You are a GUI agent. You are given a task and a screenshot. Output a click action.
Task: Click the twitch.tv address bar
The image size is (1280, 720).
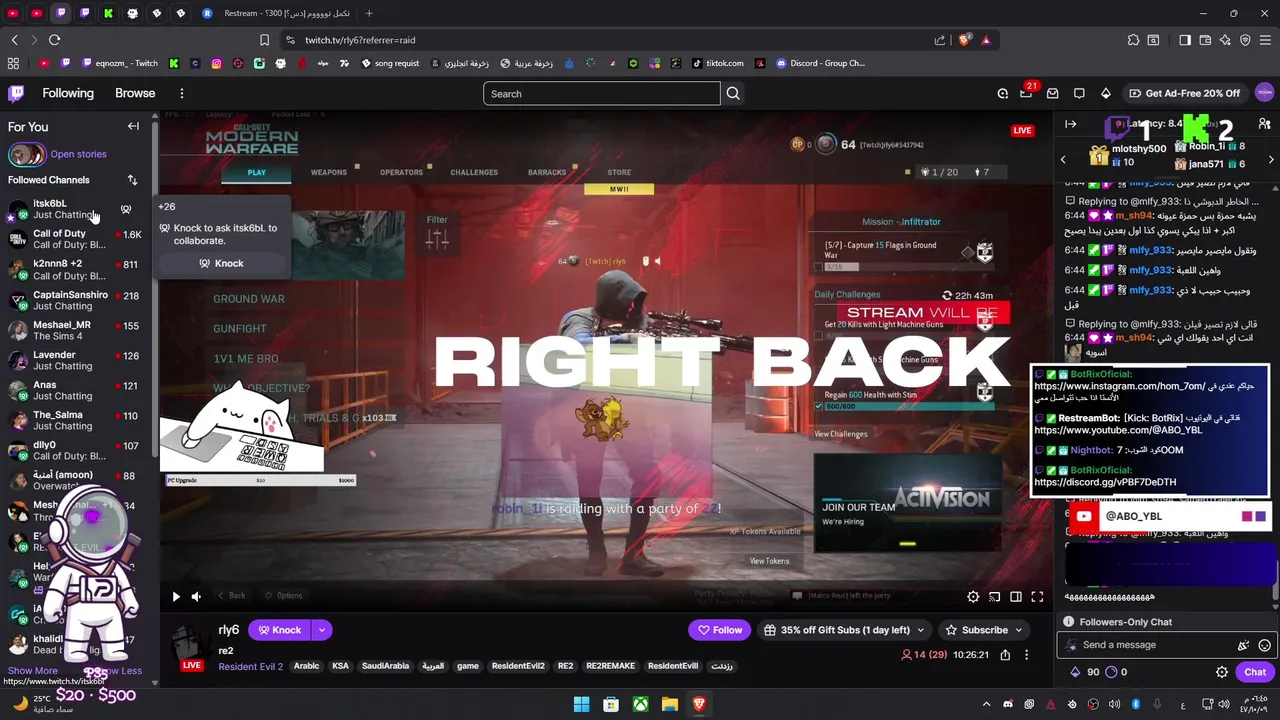[x=600, y=40]
